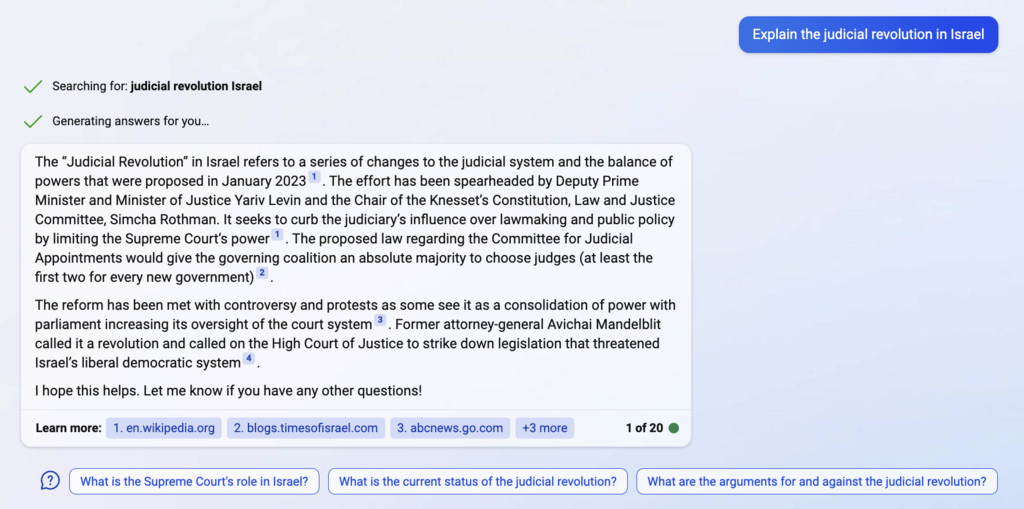Open the en.wikipedia.org source link

point(163,428)
